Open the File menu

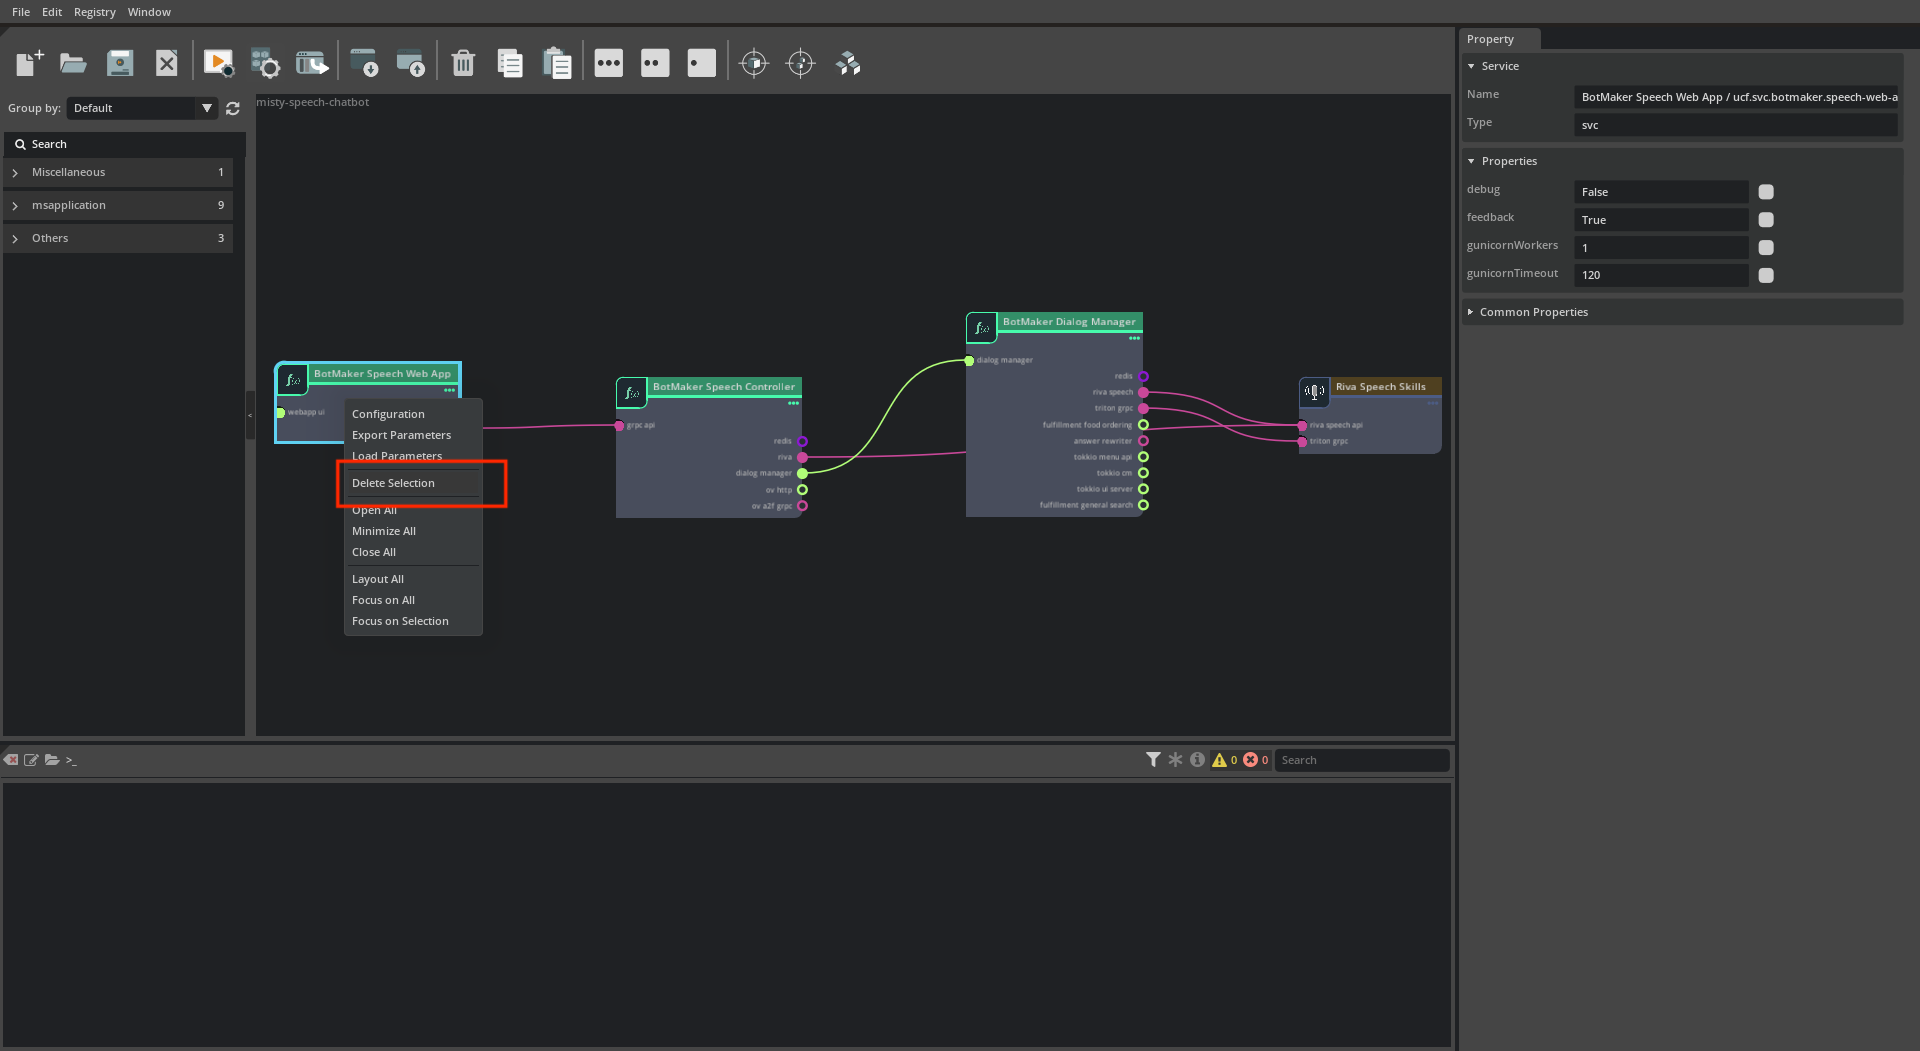[21, 12]
